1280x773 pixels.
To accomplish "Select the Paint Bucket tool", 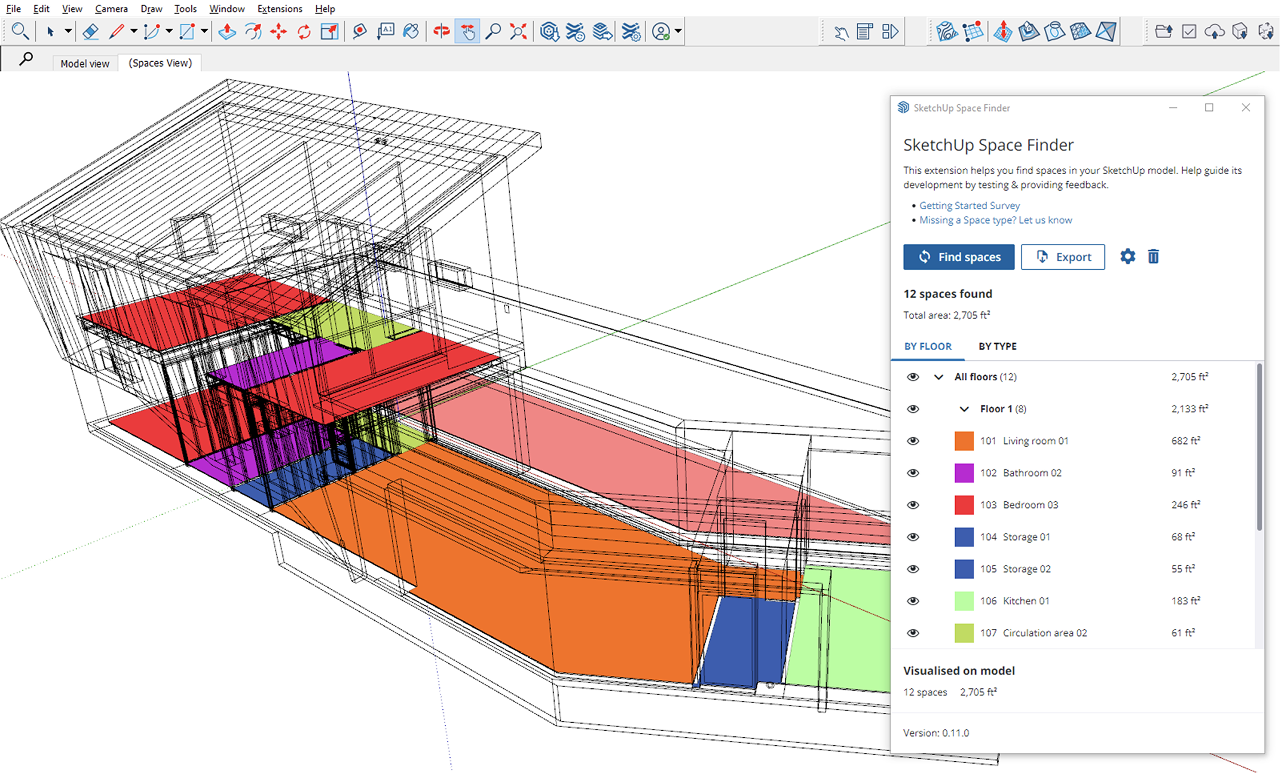I will pyautogui.click(x=411, y=31).
